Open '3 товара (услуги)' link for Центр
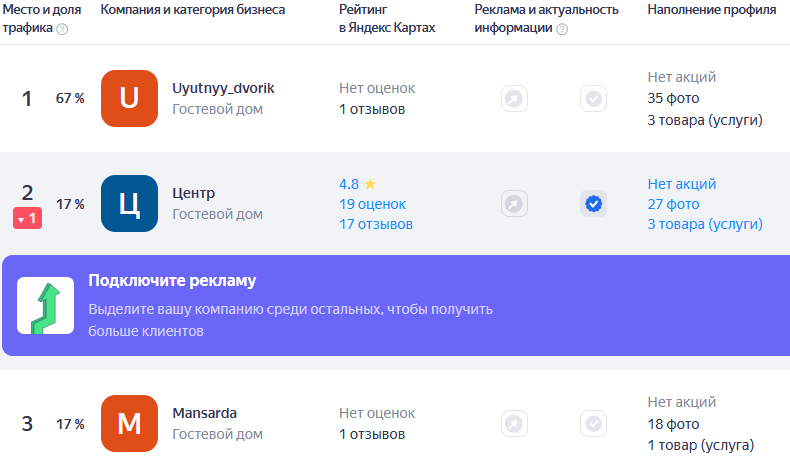Image resolution: width=790 pixels, height=470 pixels. [x=705, y=224]
